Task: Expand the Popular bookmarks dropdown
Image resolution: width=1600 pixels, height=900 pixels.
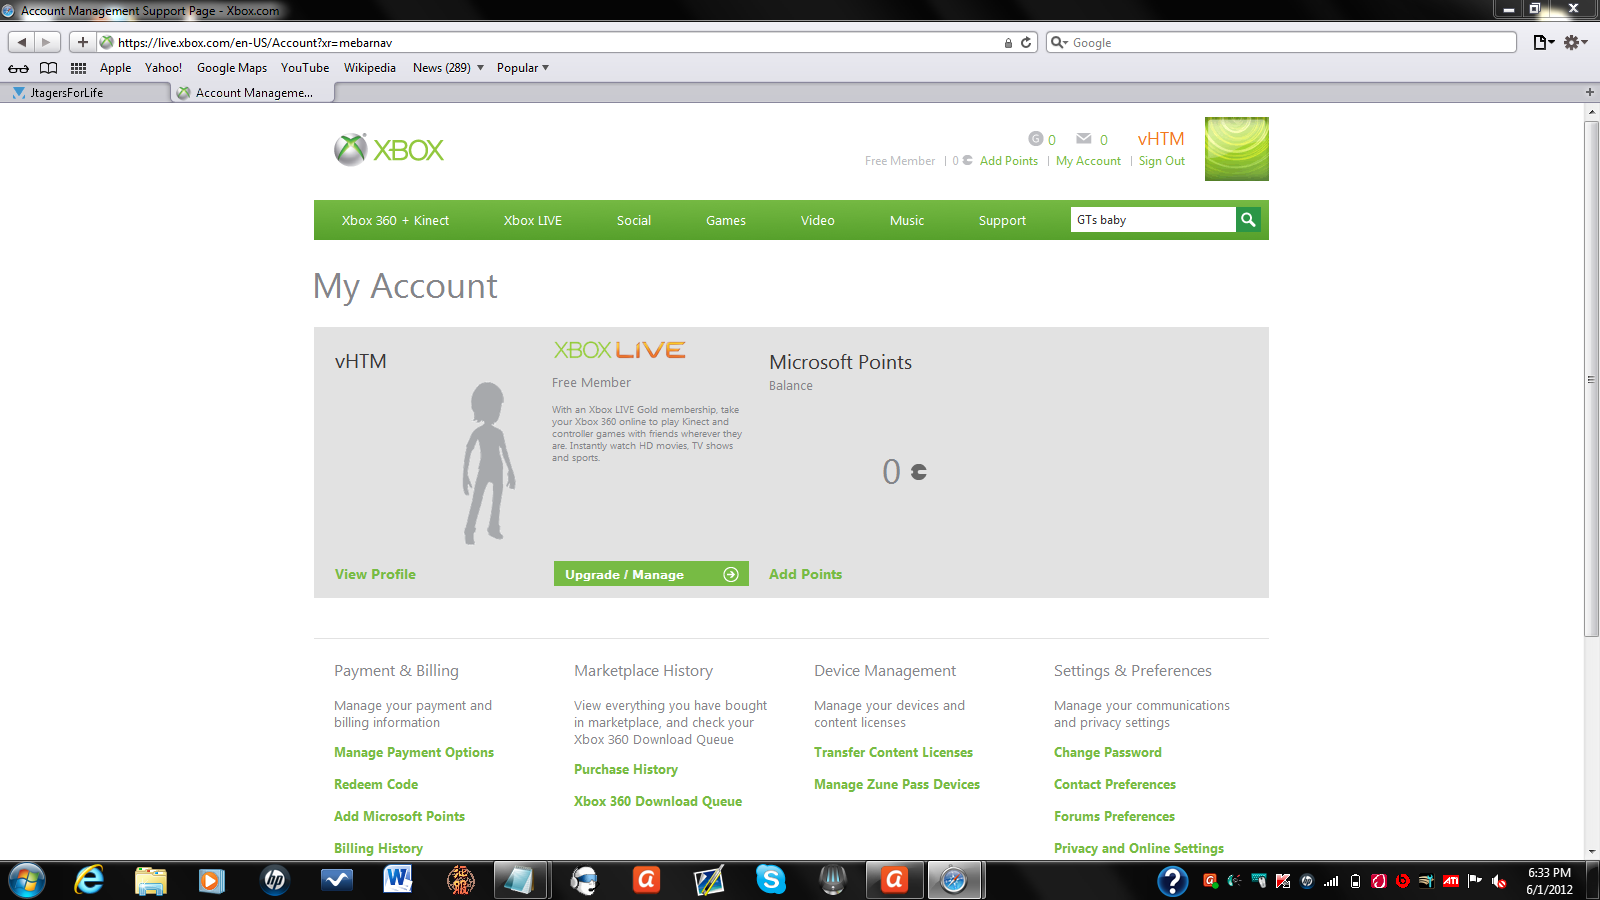Action: pos(523,68)
